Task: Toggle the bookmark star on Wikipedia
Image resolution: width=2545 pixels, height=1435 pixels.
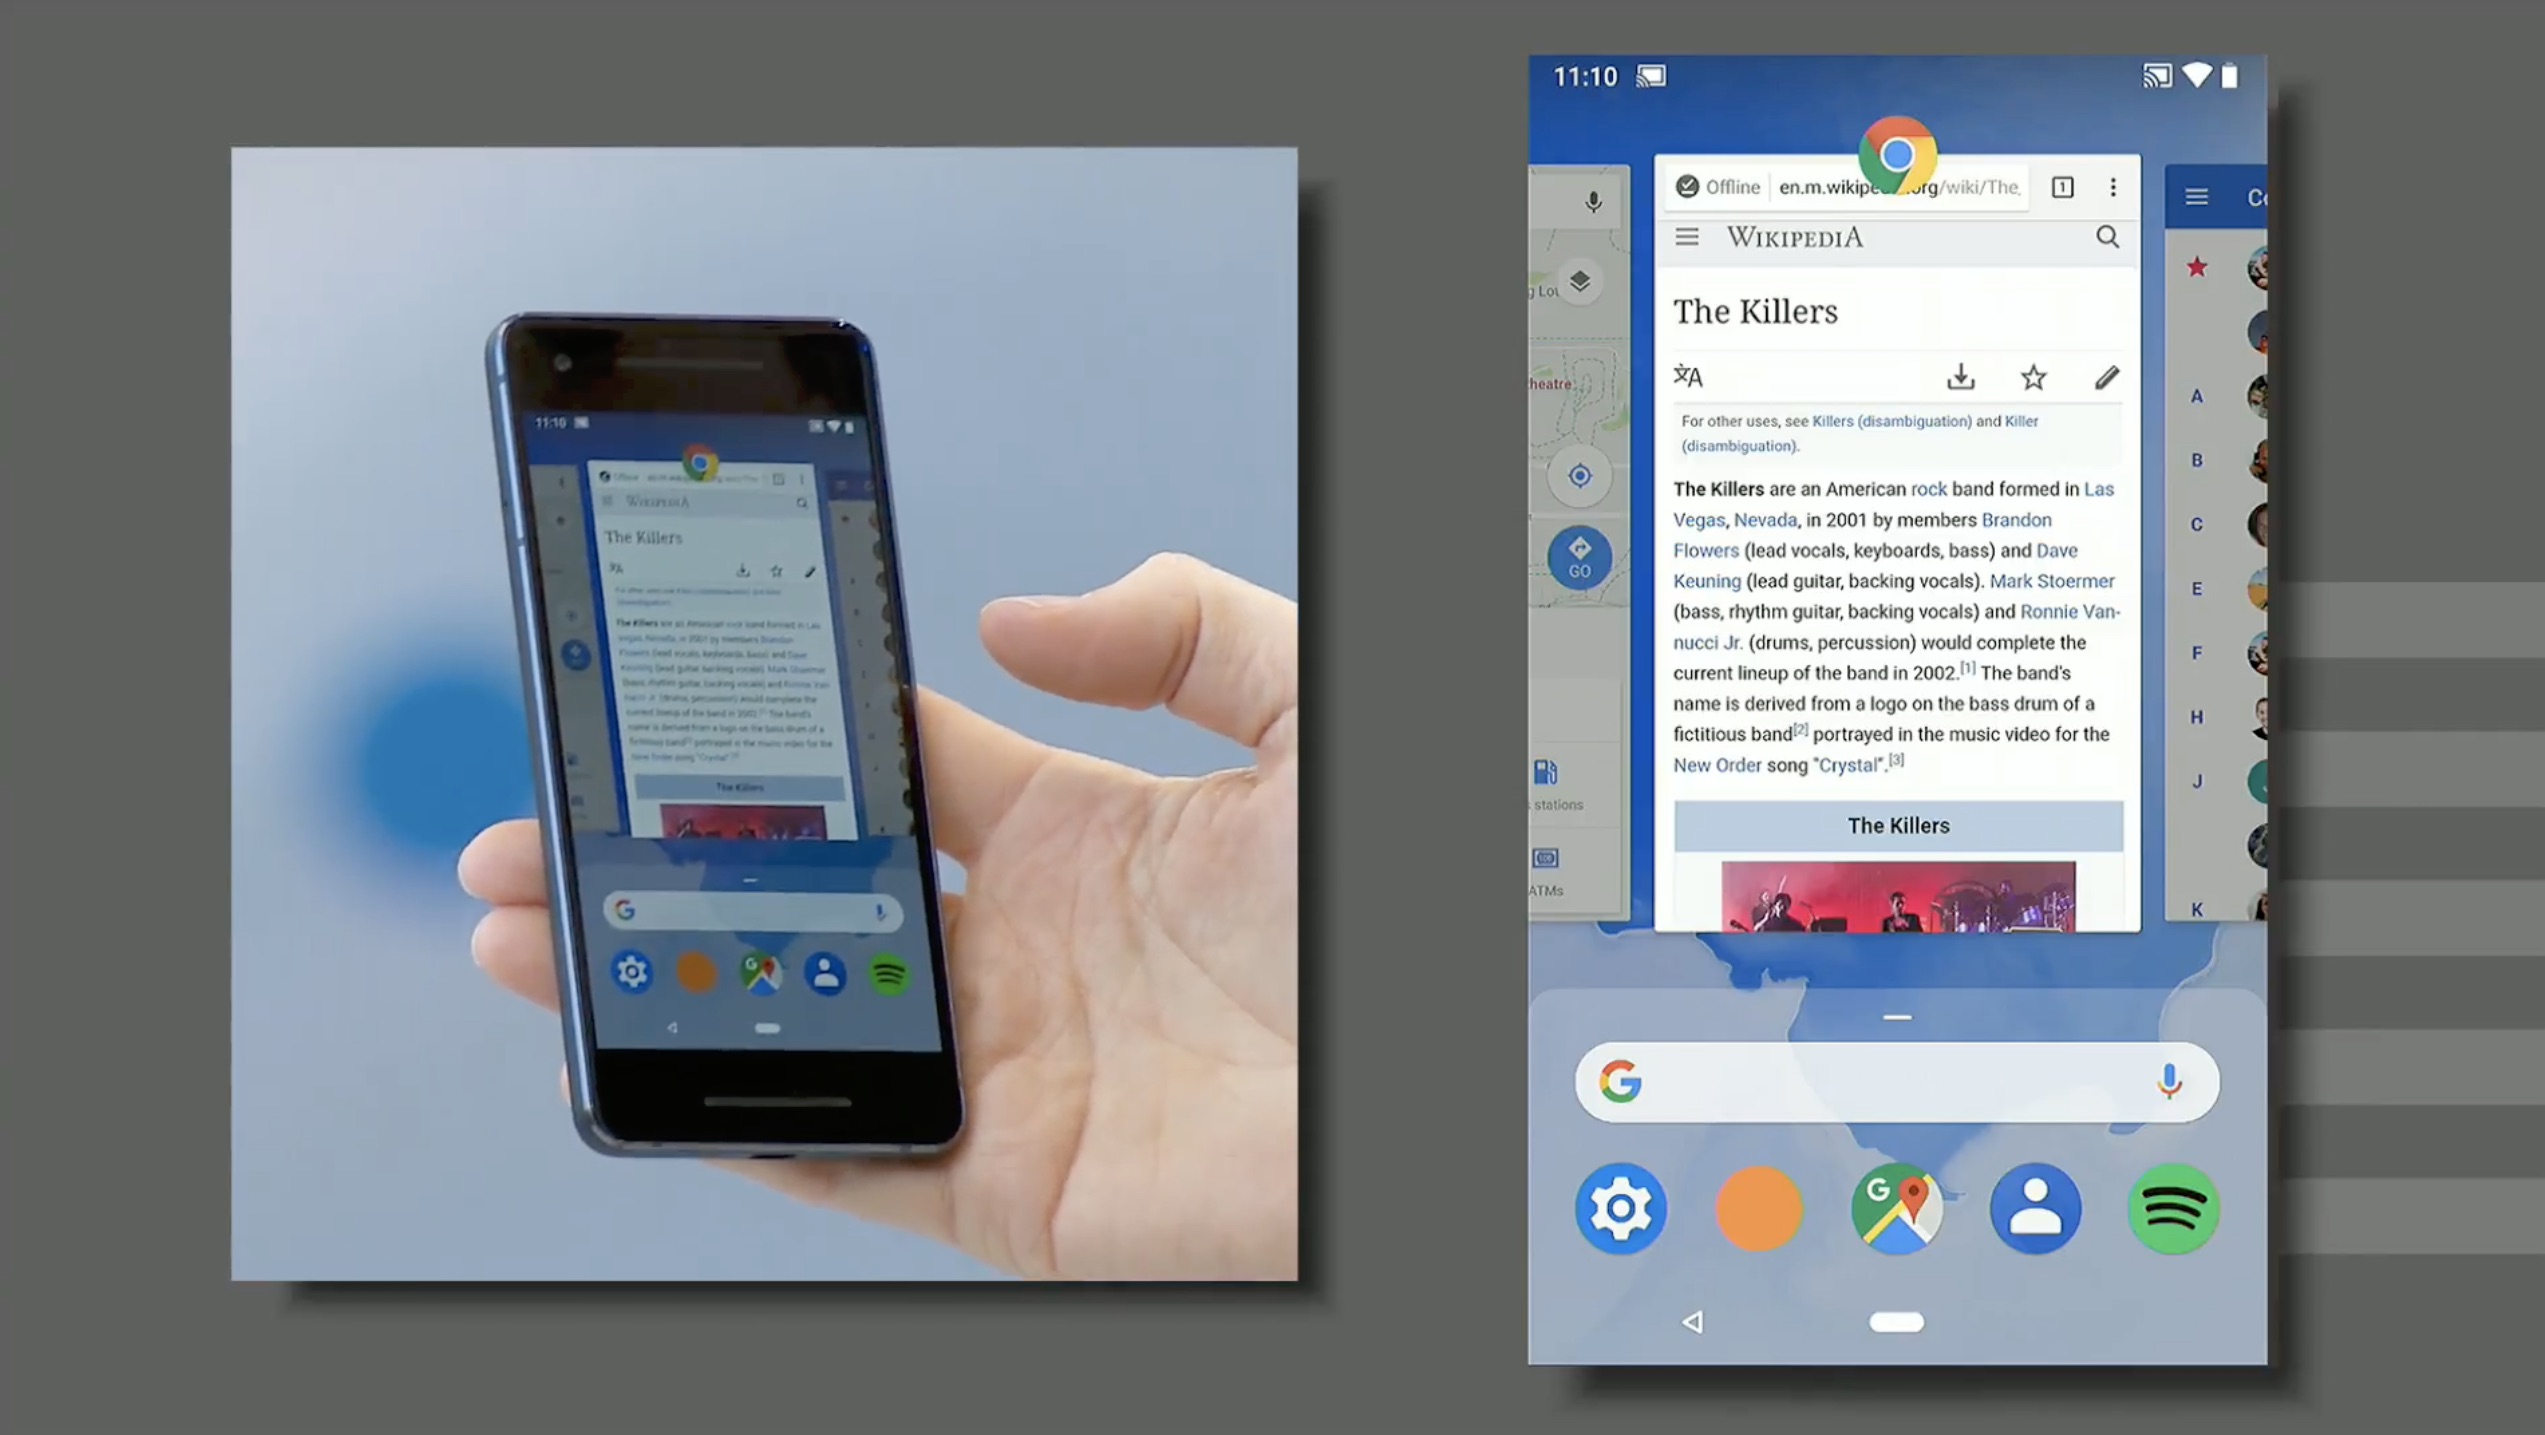Action: [2033, 376]
